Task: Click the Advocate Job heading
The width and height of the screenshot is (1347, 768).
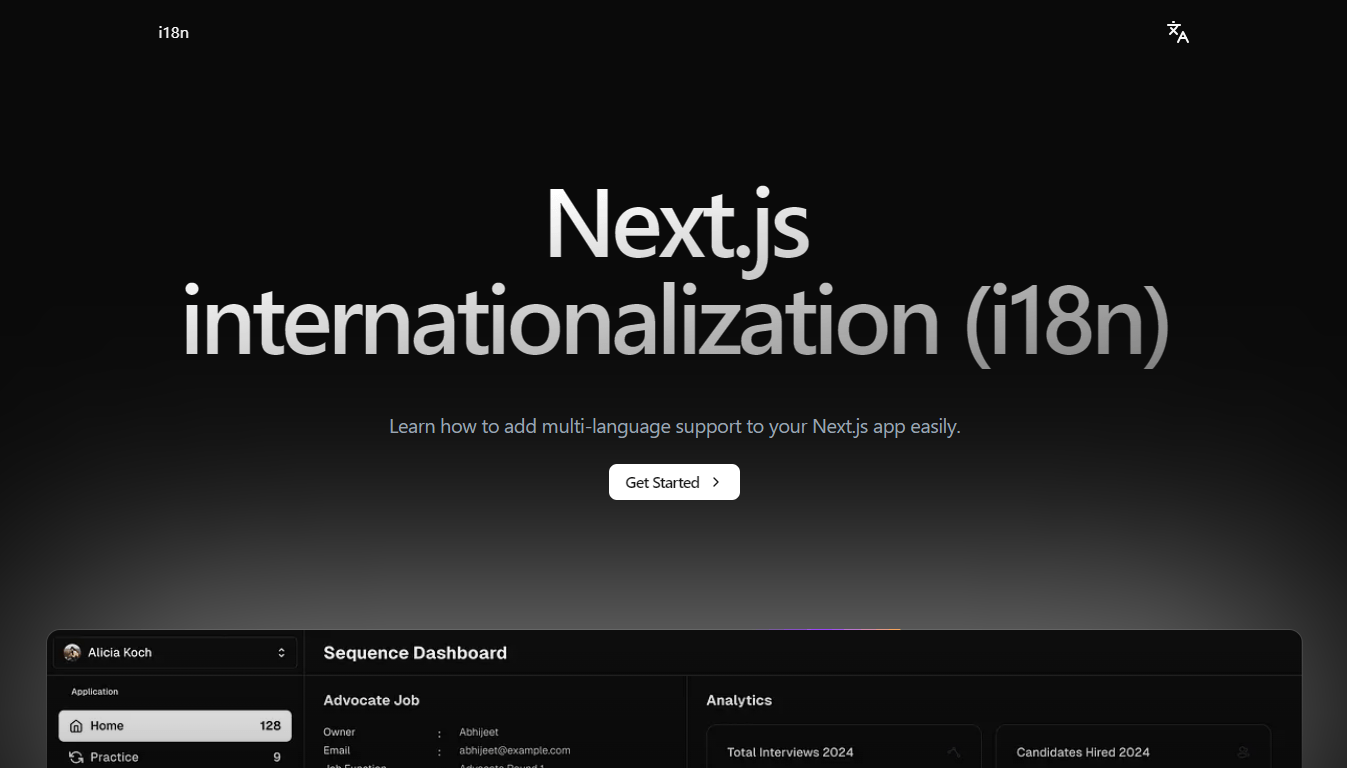Action: coord(371,700)
